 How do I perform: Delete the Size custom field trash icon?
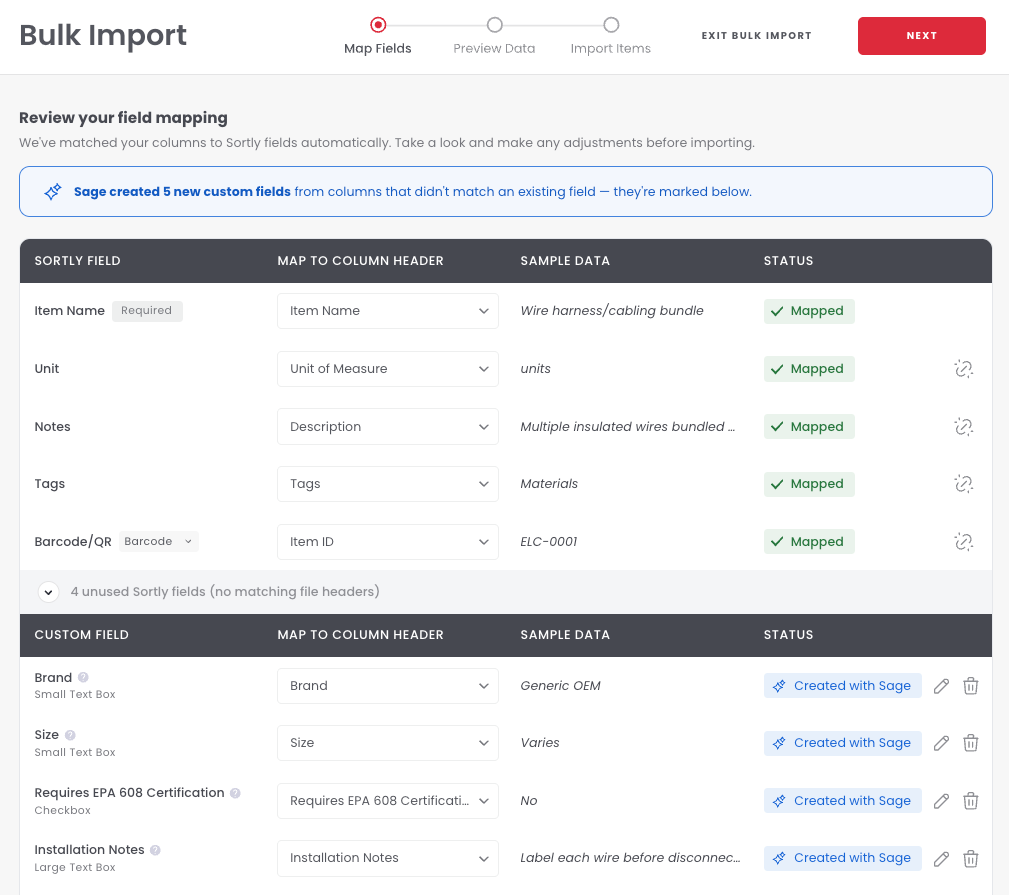[x=970, y=743]
